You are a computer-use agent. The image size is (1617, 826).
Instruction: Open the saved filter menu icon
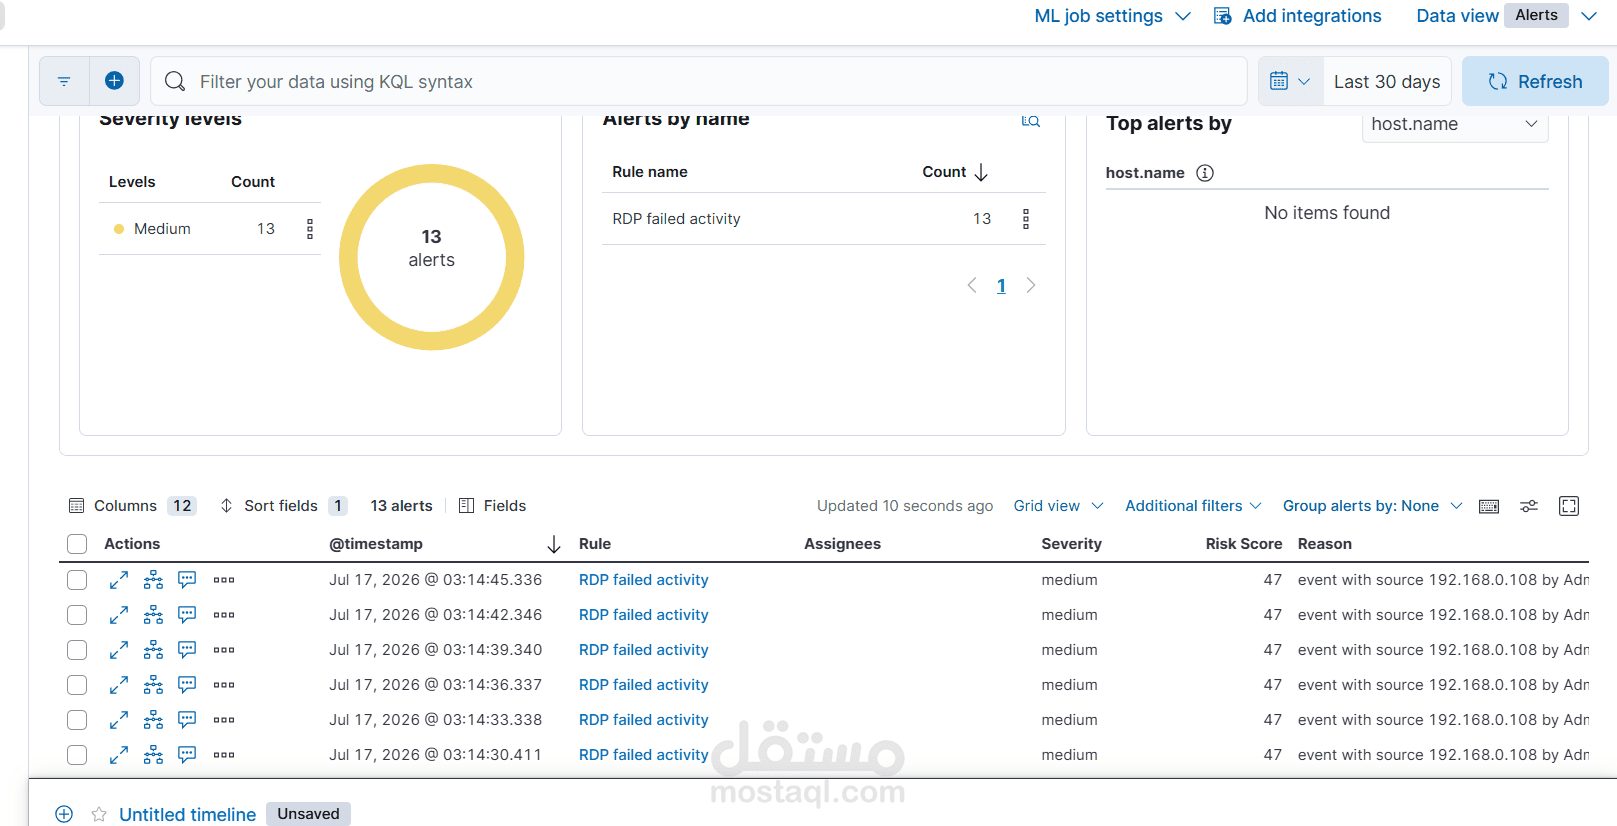point(64,81)
